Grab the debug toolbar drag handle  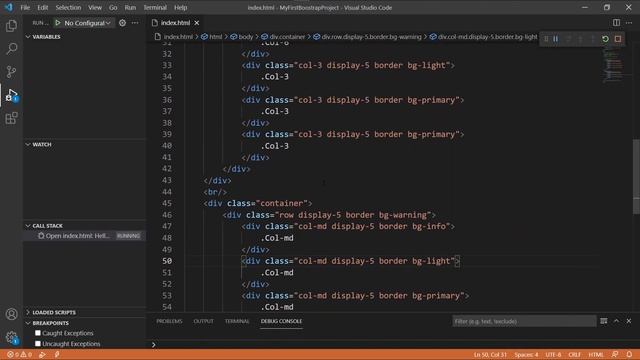546,39
